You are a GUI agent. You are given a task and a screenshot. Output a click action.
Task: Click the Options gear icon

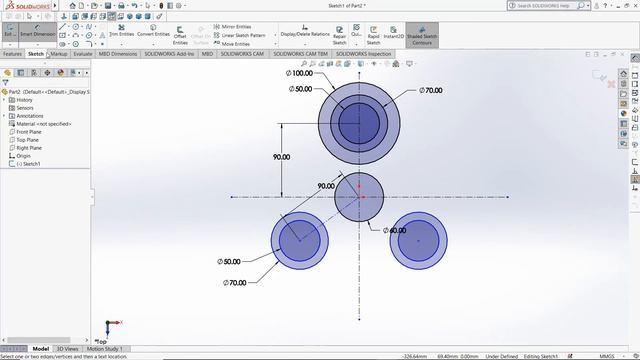tap(178, 6)
